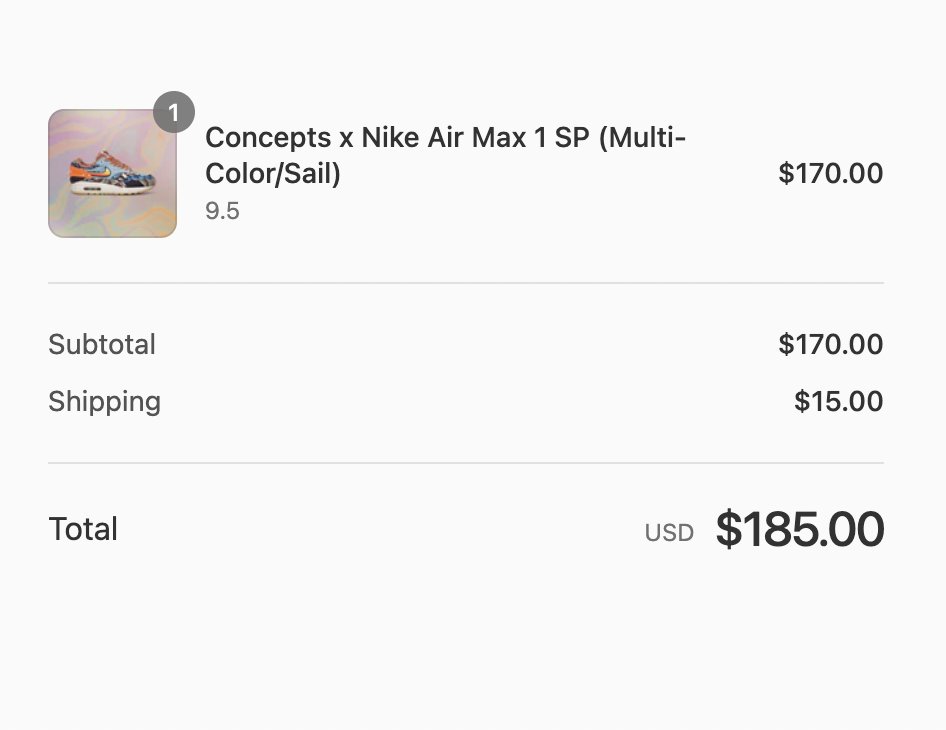Click the Subtotal label

[x=102, y=344]
